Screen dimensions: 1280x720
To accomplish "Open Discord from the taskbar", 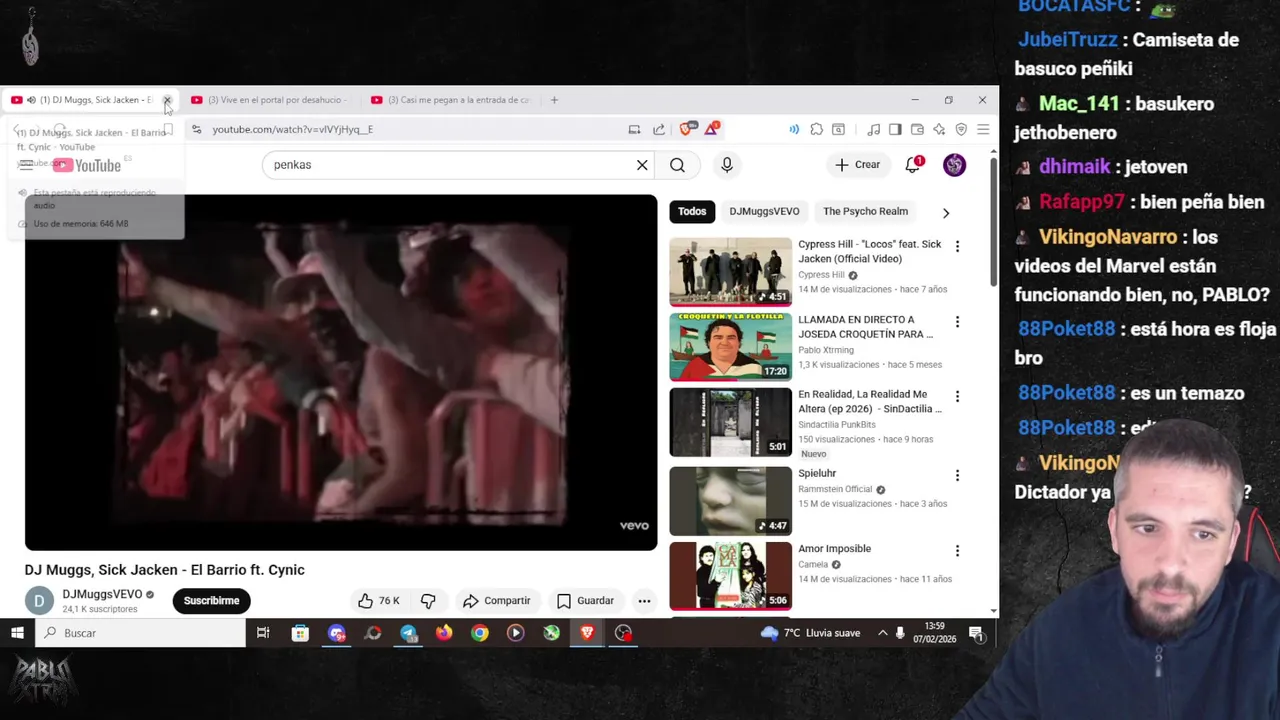I will point(337,633).
